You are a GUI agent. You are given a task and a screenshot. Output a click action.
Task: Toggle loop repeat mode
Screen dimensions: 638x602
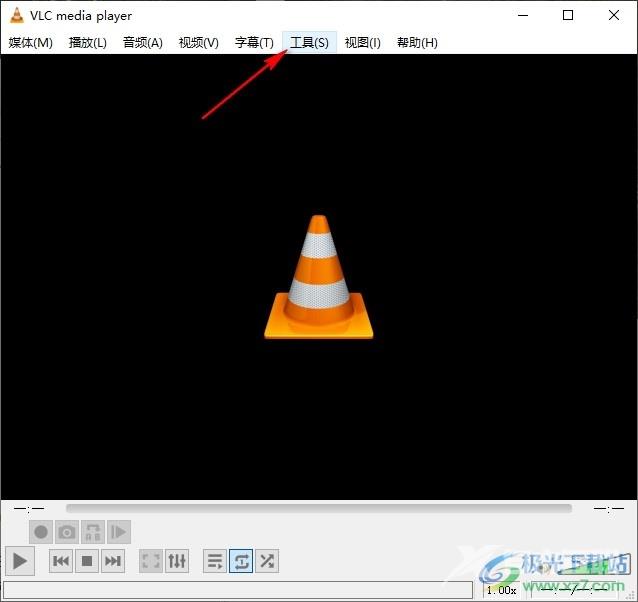[241, 561]
